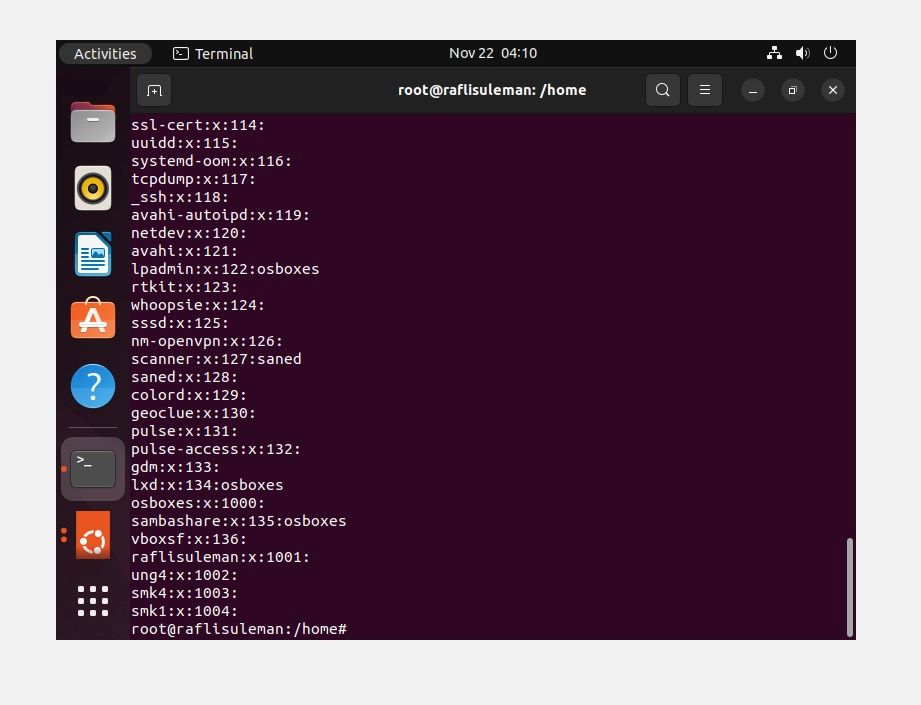The width and height of the screenshot is (921, 705).
Task: Click the line raflisuleman:x:1001:
Action: point(220,557)
